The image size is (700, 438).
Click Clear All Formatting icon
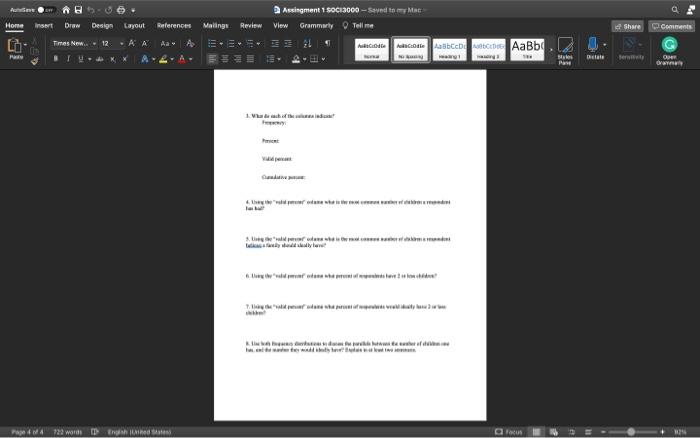tap(190, 43)
